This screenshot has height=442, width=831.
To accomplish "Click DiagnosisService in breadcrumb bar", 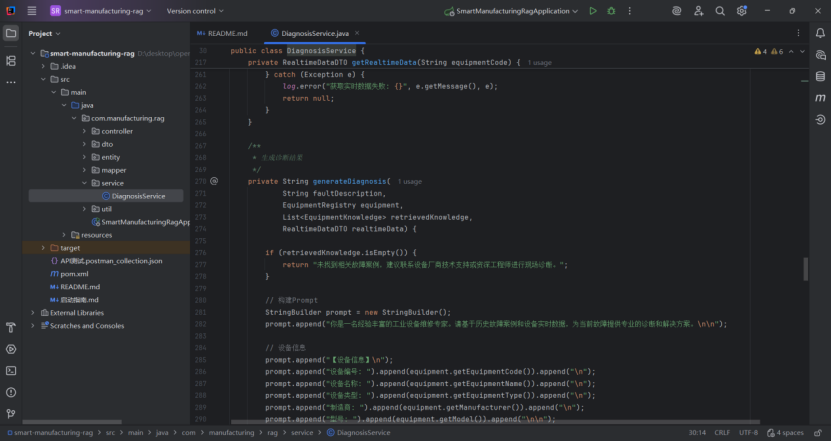I will click(x=359, y=432).
